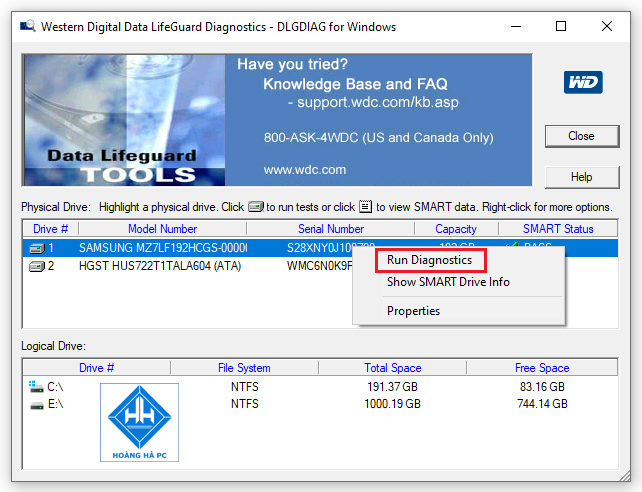Viewport: 642px width, 492px height.
Task: Click NTFS file system for C:\ drive
Action: pyautogui.click(x=244, y=387)
